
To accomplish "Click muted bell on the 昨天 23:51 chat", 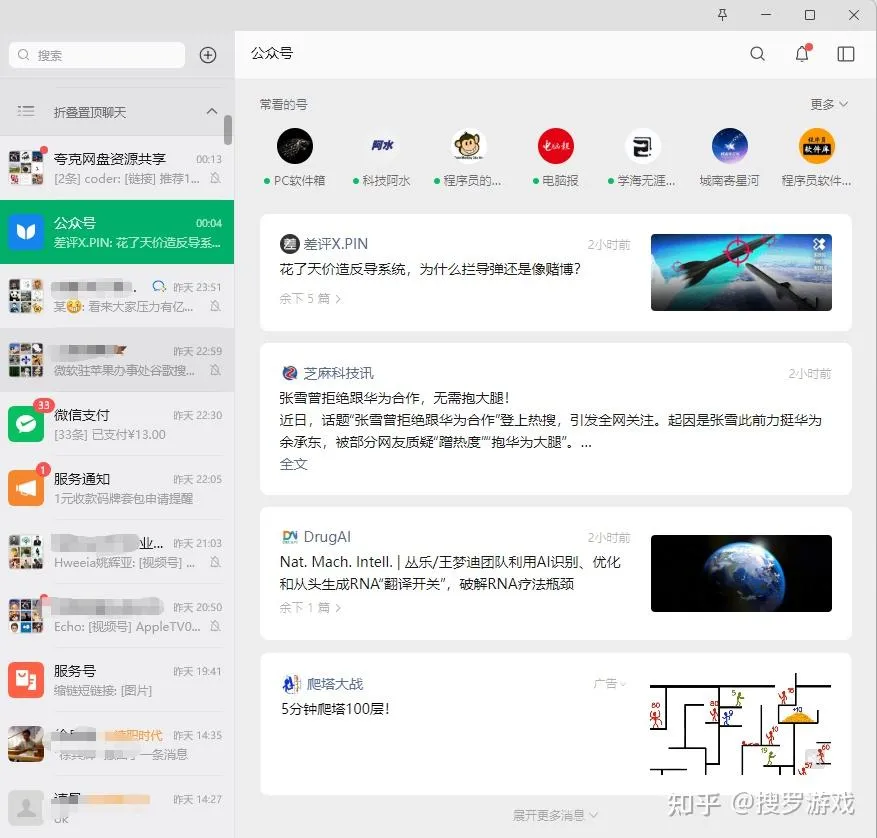I will 215,306.
